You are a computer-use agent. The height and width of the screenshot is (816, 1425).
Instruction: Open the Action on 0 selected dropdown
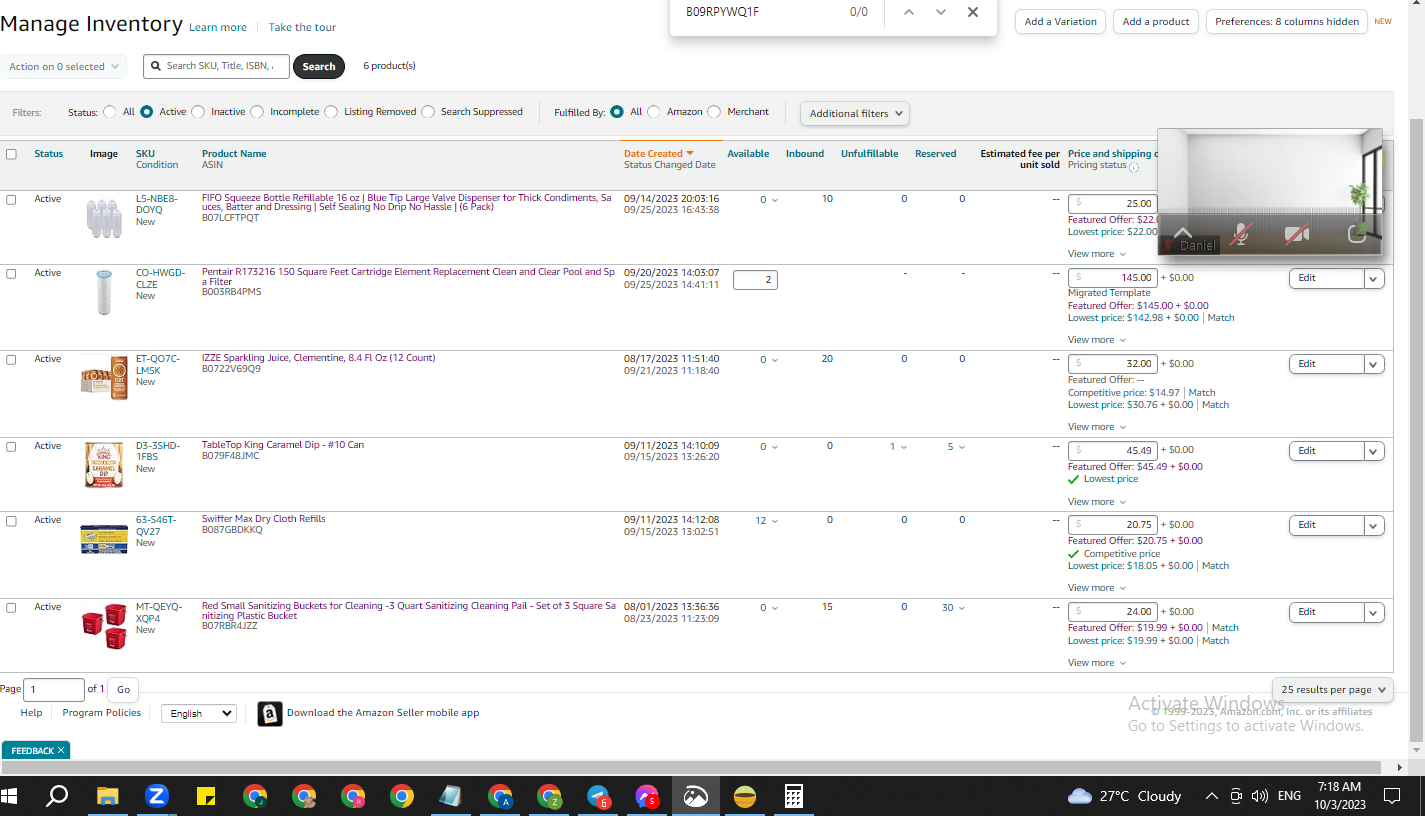coord(63,67)
